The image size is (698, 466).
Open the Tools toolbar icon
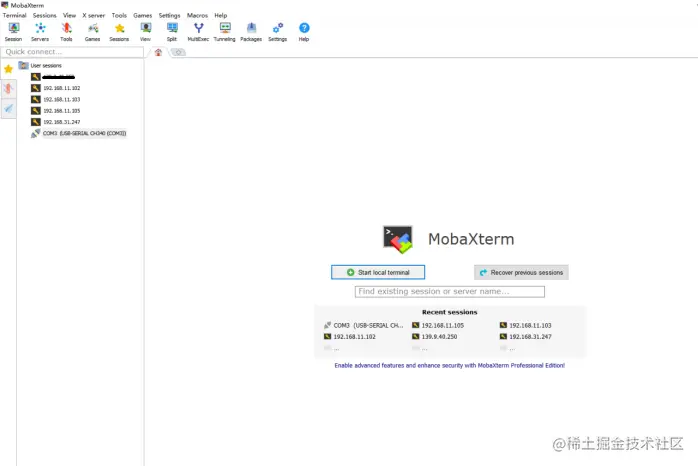(x=66, y=32)
